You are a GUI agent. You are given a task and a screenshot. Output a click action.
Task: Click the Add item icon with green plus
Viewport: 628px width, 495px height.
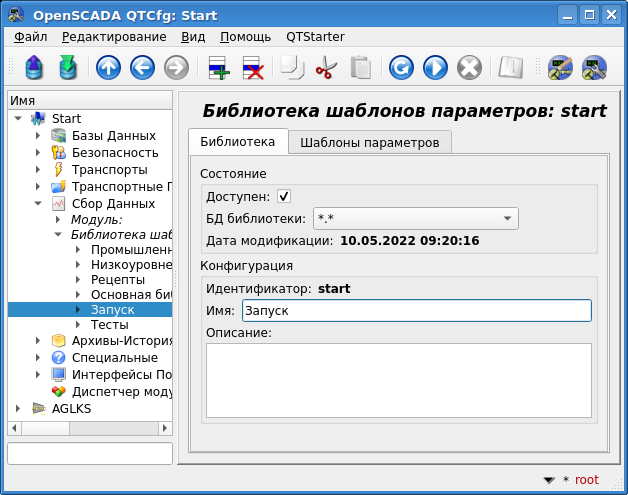(x=219, y=67)
